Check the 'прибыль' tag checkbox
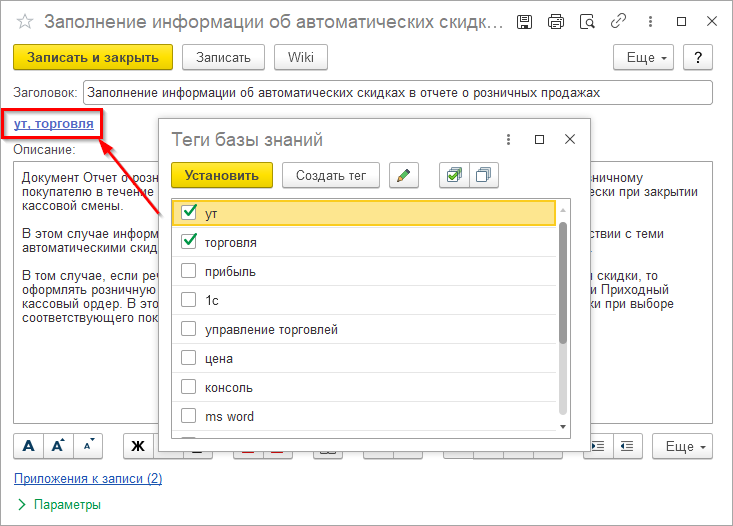The height and width of the screenshot is (526, 733). (189, 271)
